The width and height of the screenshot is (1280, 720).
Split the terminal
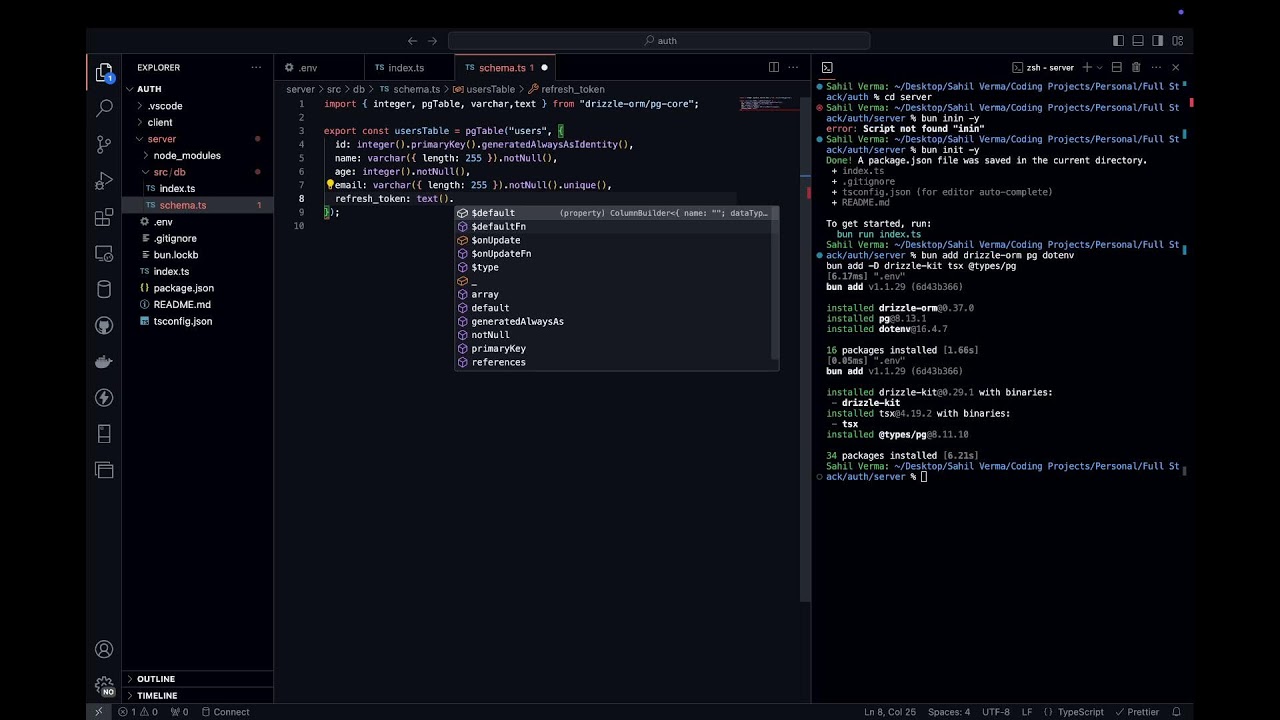1117,68
